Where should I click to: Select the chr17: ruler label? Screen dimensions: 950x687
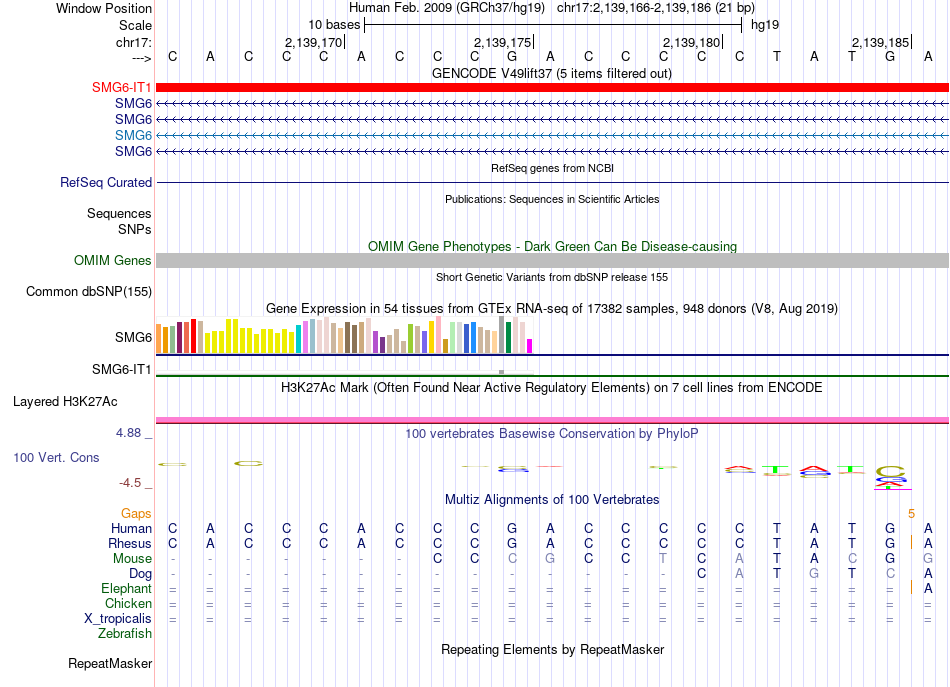tap(134, 42)
